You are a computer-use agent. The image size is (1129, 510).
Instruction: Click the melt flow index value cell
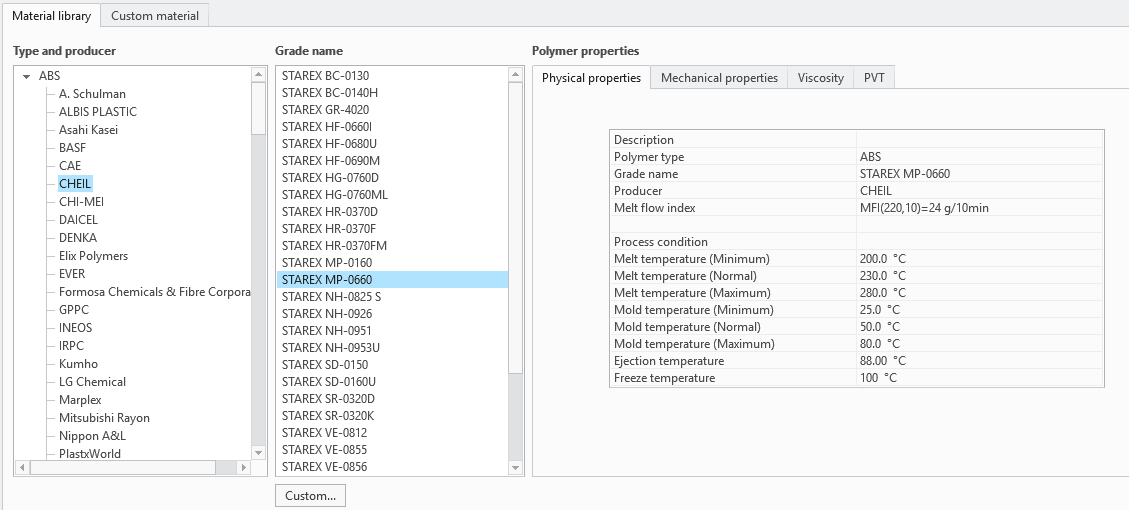(x=979, y=207)
